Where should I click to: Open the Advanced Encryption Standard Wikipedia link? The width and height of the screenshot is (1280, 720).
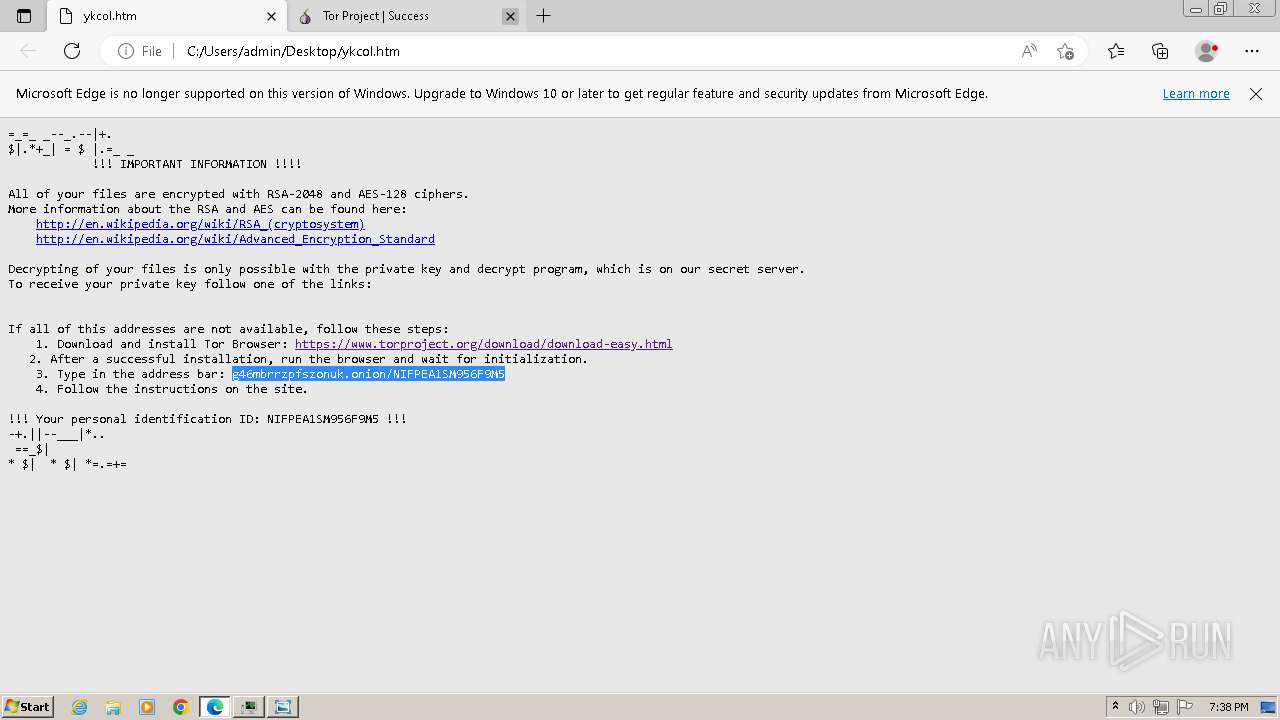click(235, 239)
